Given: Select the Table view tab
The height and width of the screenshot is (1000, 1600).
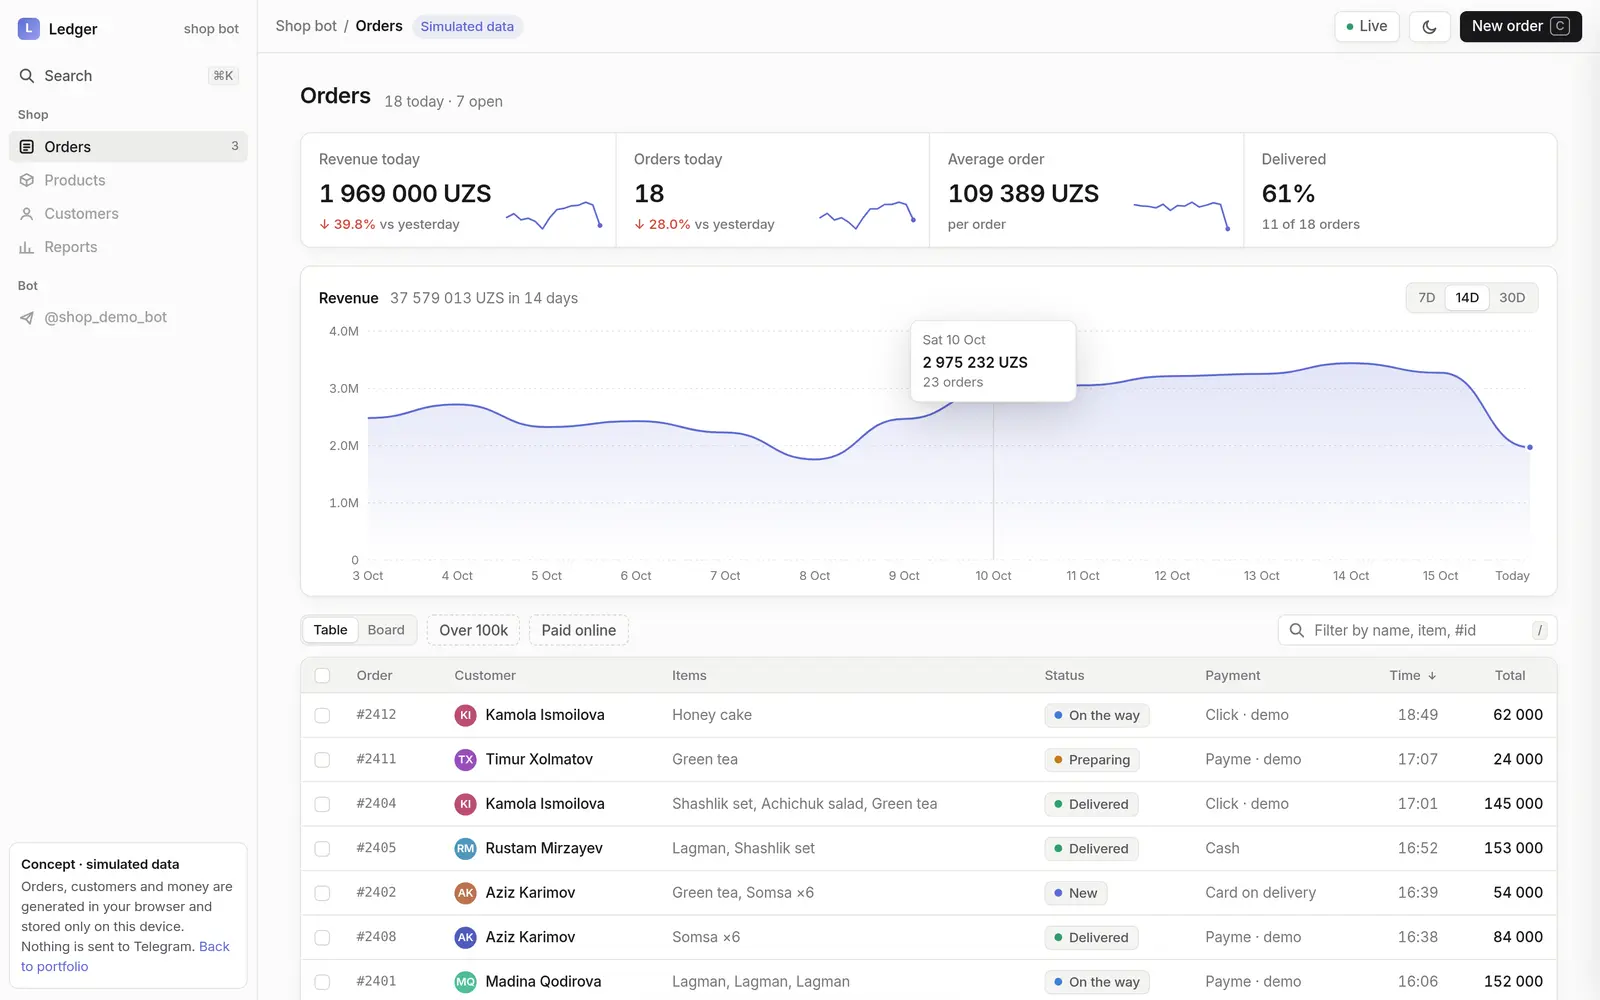Looking at the screenshot, I should click(330, 630).
